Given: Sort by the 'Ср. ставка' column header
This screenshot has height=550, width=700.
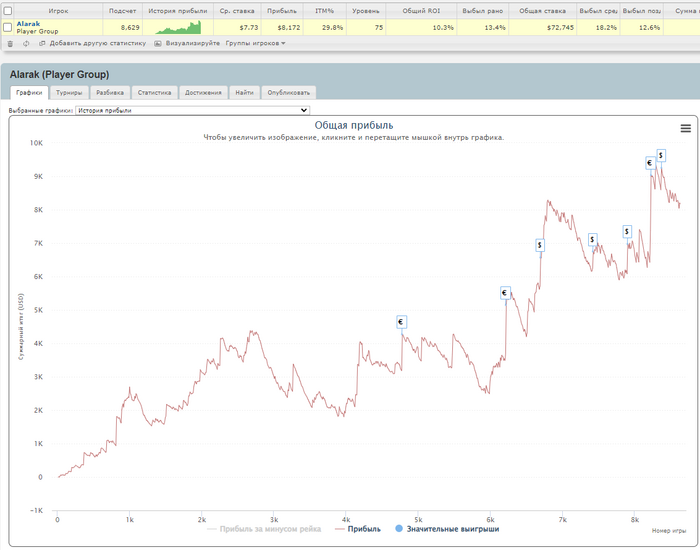Looking at the screenshot, I should (237, 11).
